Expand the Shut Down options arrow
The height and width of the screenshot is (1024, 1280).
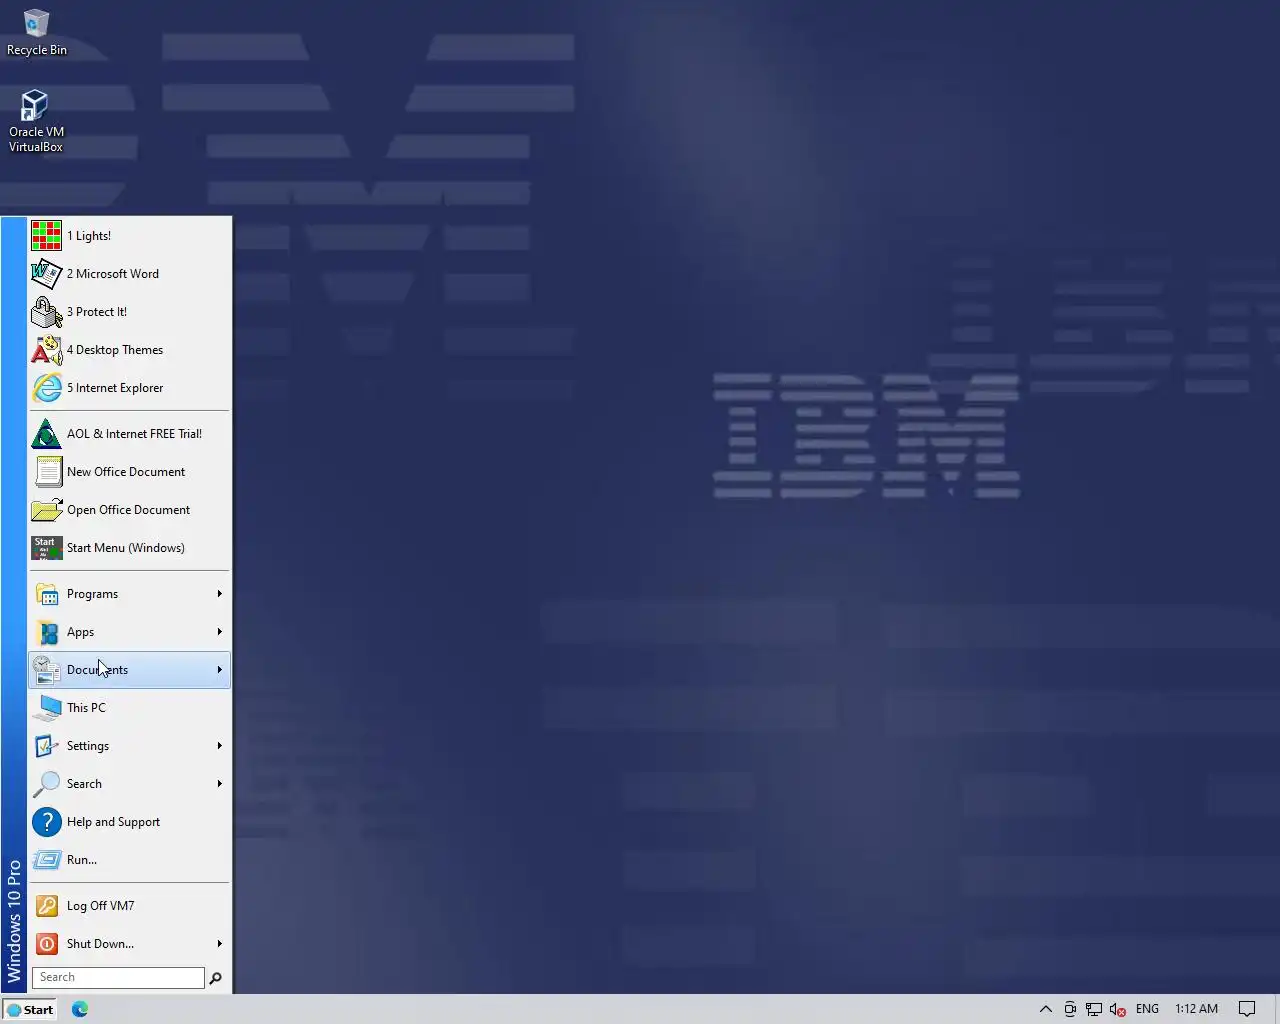coord(219,944)
